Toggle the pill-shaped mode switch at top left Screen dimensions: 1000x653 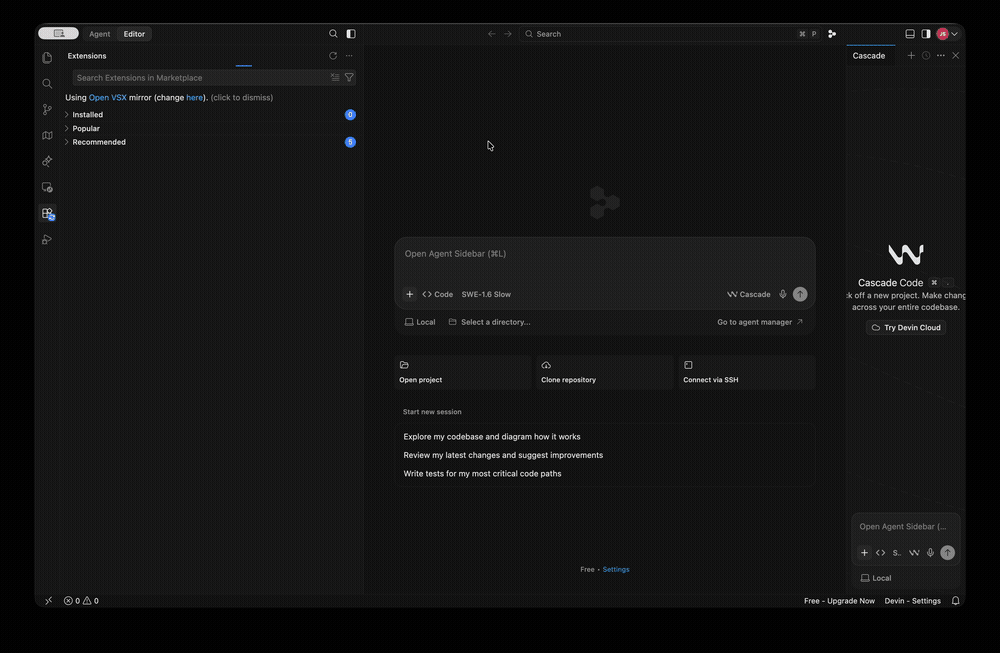pos(59,33)
